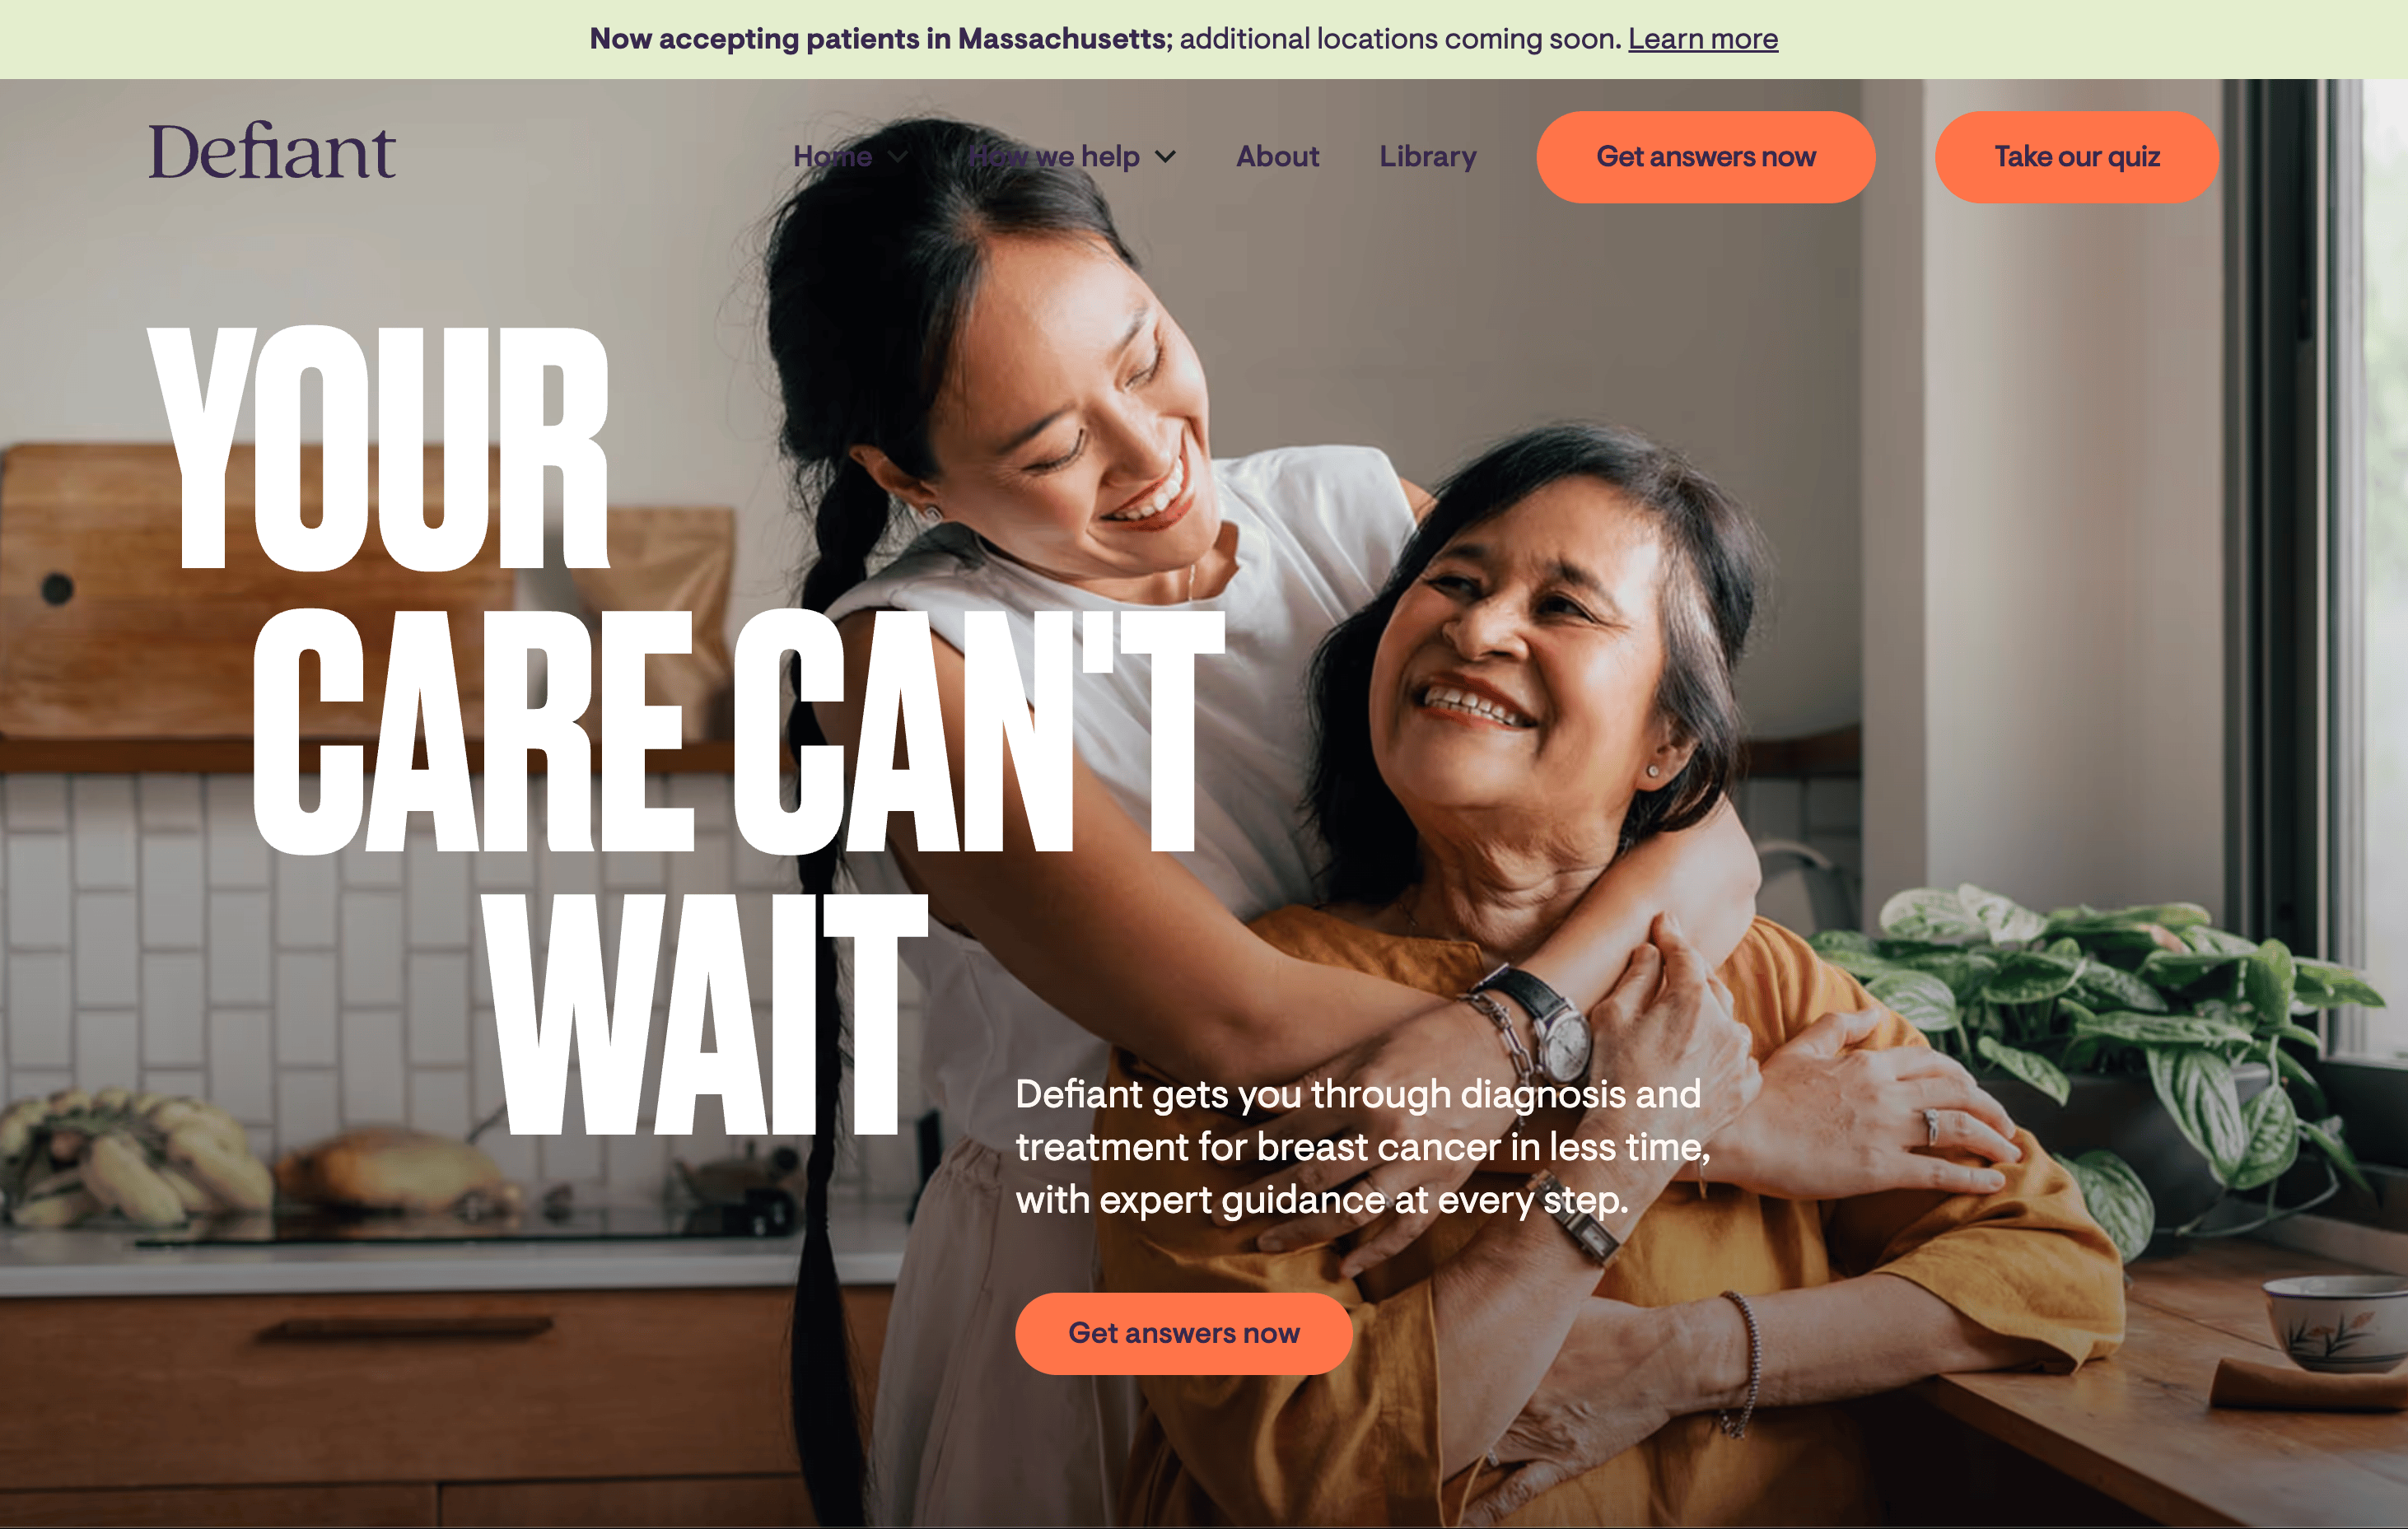Click the word WAIT in the headline

[x=705, y=1014]
